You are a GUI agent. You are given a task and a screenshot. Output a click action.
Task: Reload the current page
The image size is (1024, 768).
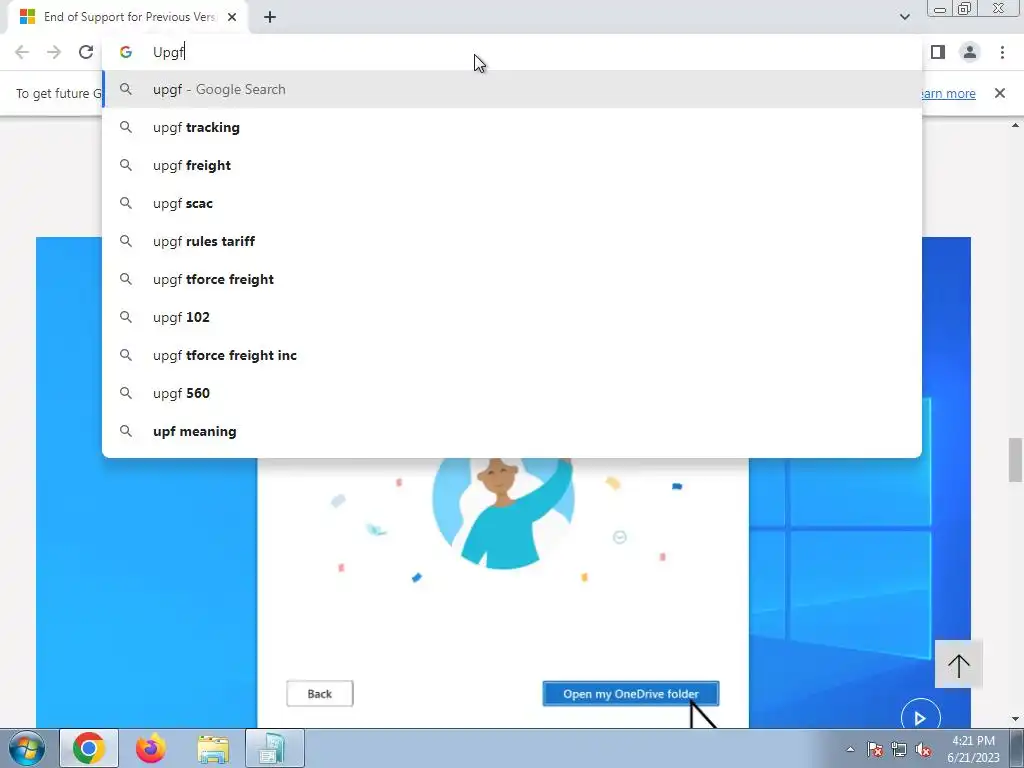pos(86,52)
